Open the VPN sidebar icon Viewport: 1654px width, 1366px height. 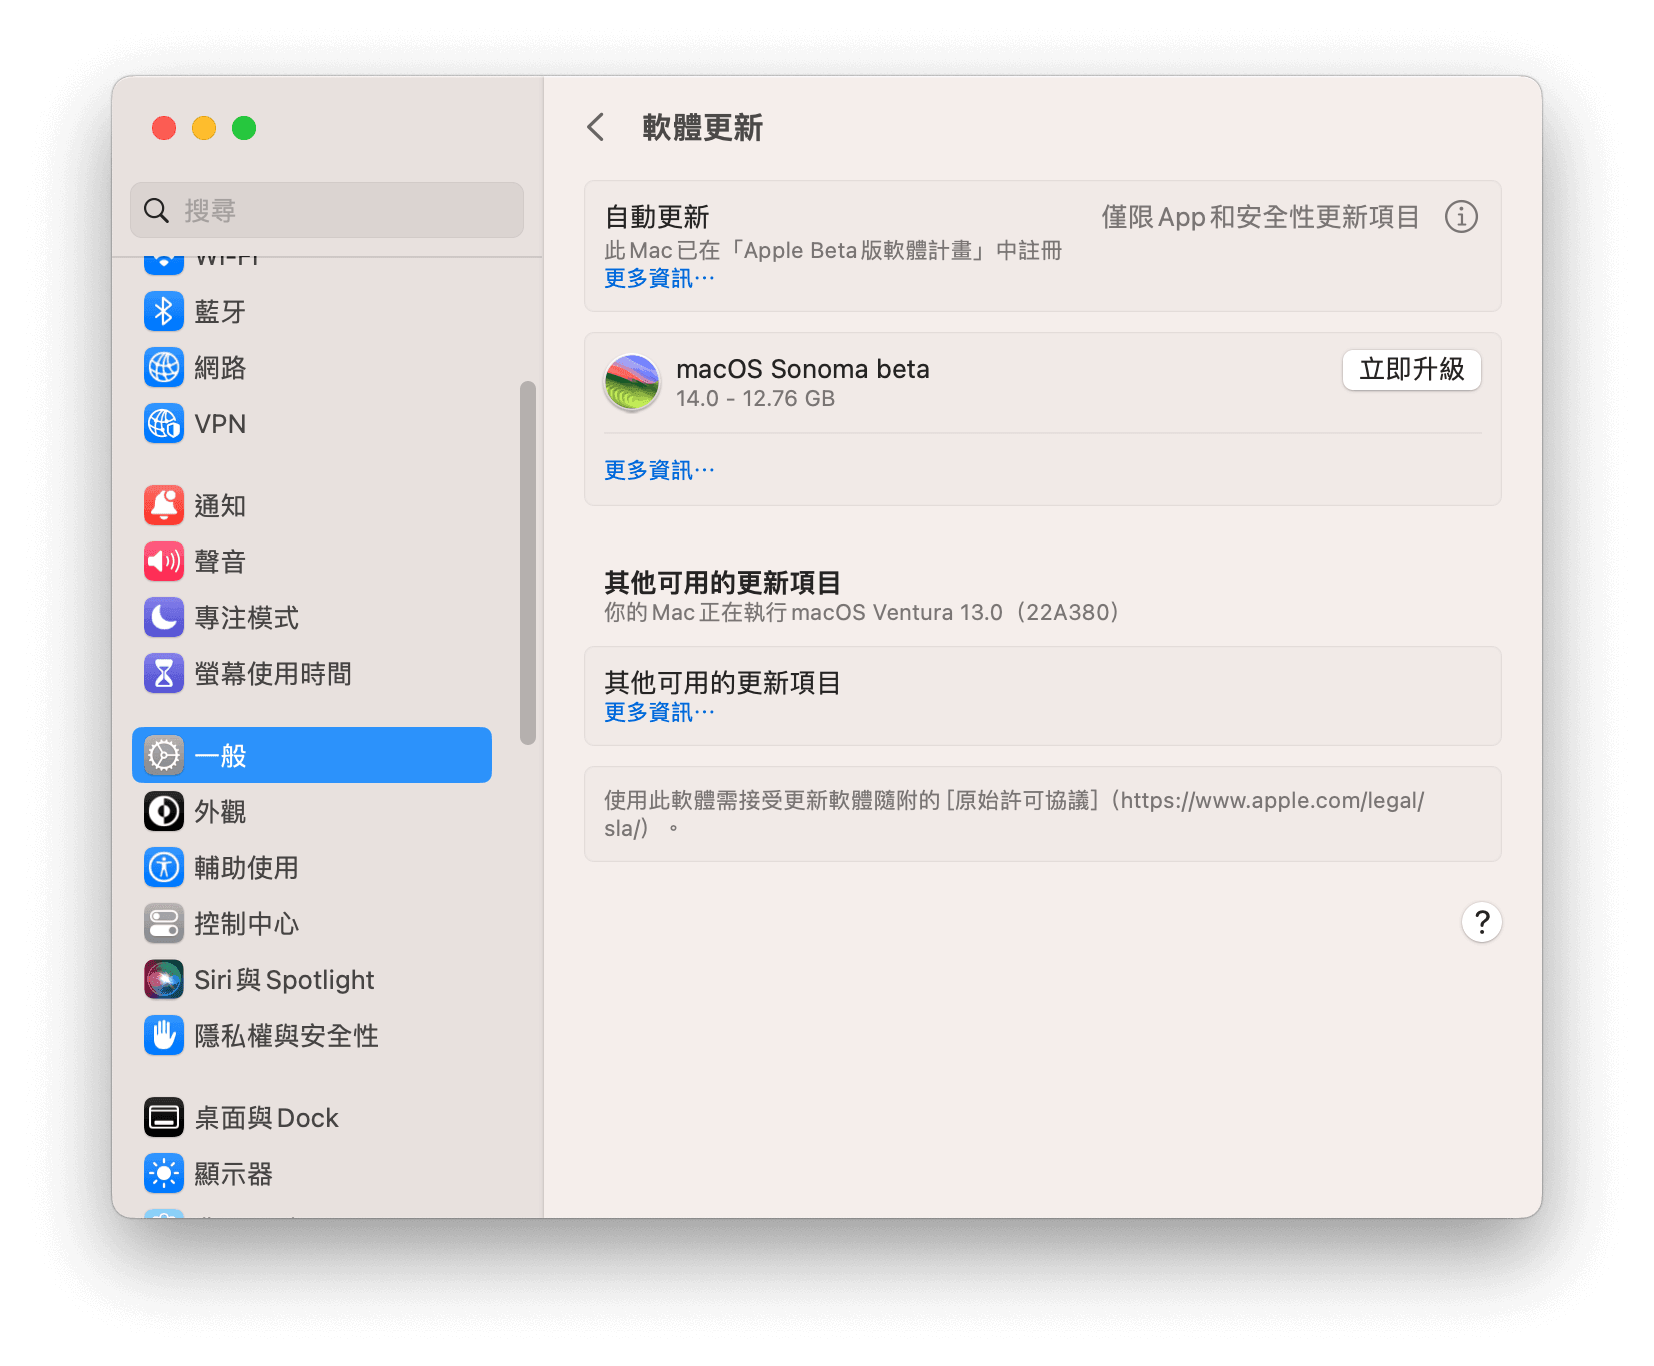pyautogui.click(x=164, y=423)
